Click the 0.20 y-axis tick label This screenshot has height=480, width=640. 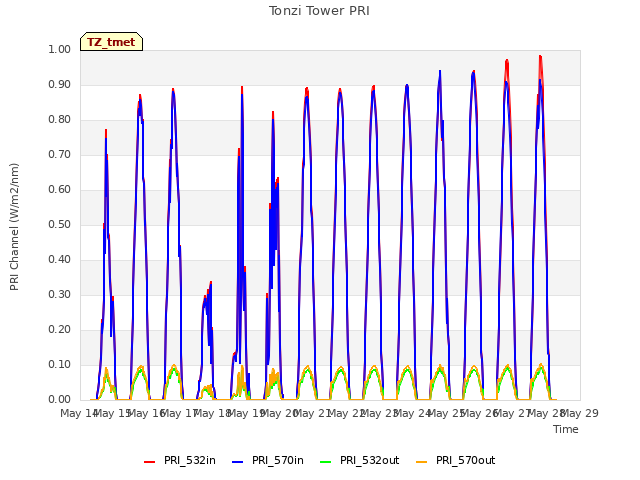(x=60, y=329)
